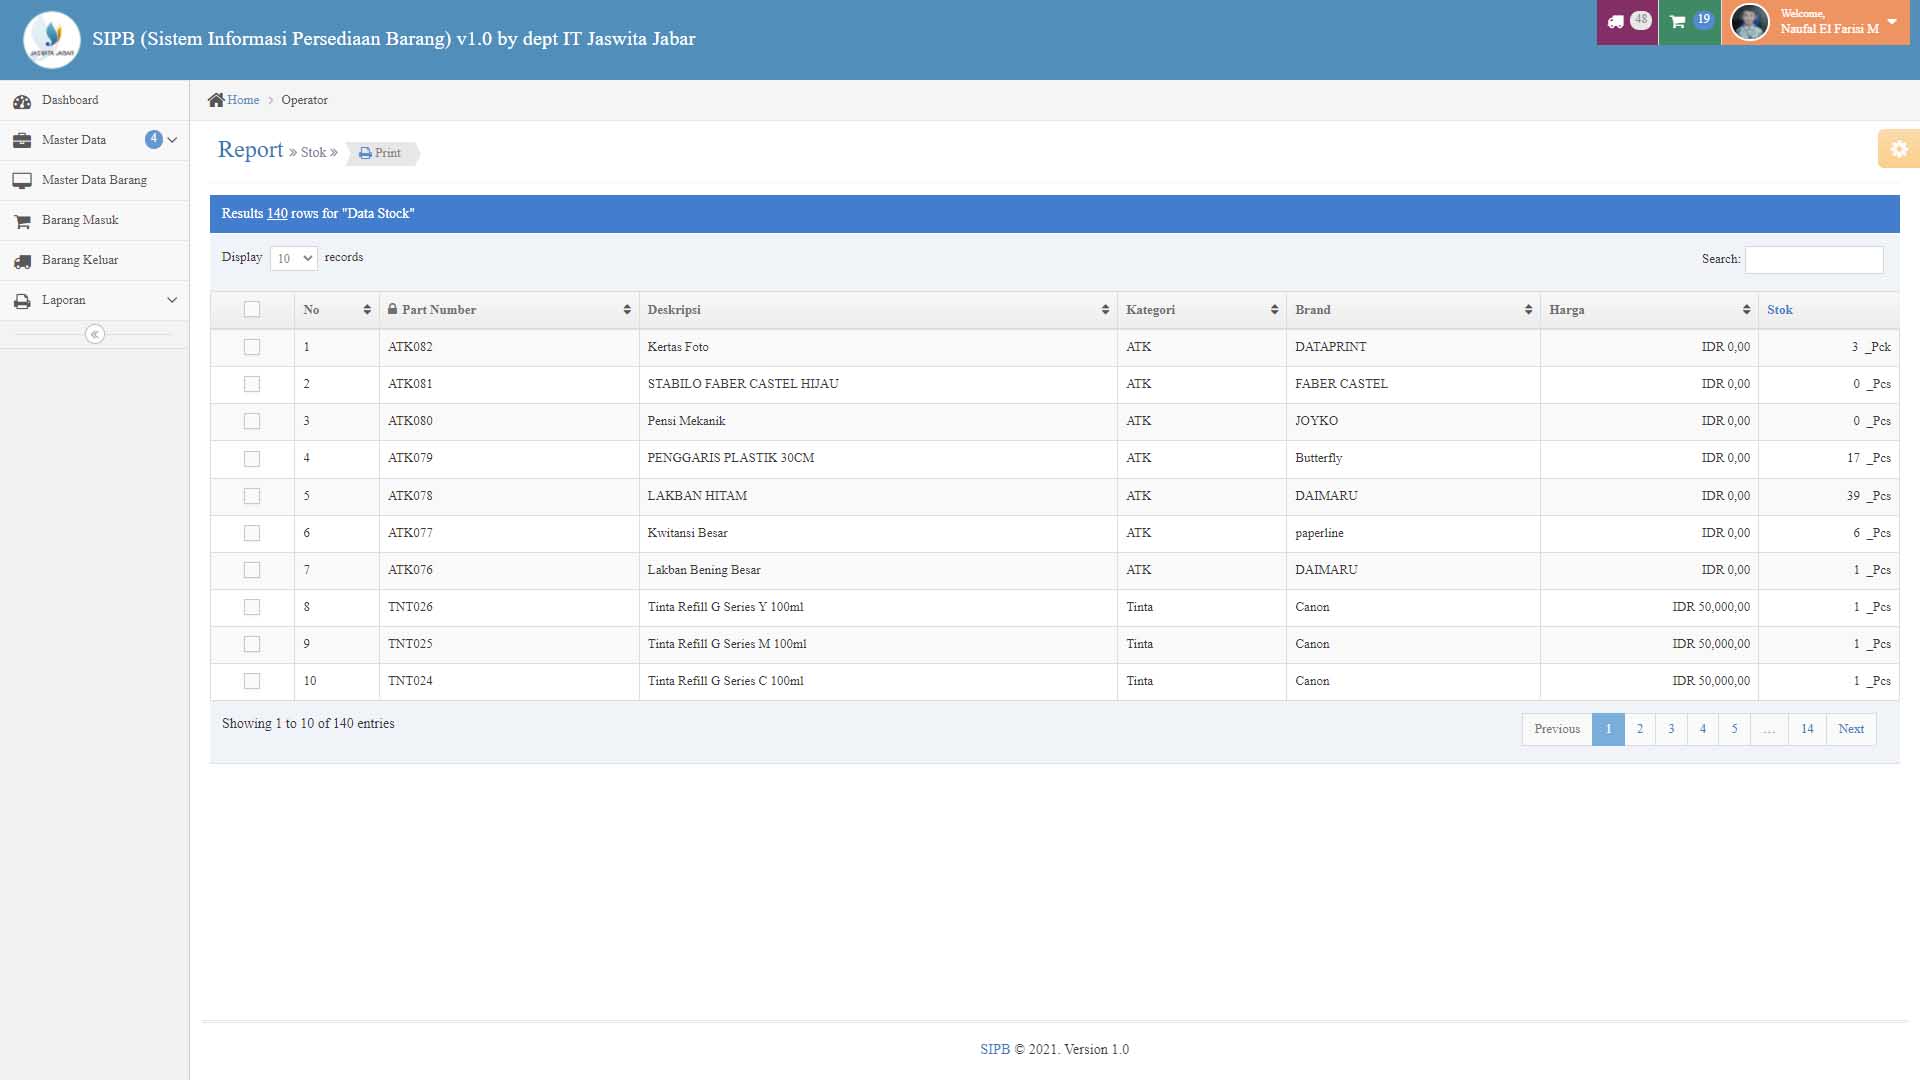Open the shopping cart notifications icon
The width and height of the screenshot is (1920, 1080).
[x=1678, y=22]
